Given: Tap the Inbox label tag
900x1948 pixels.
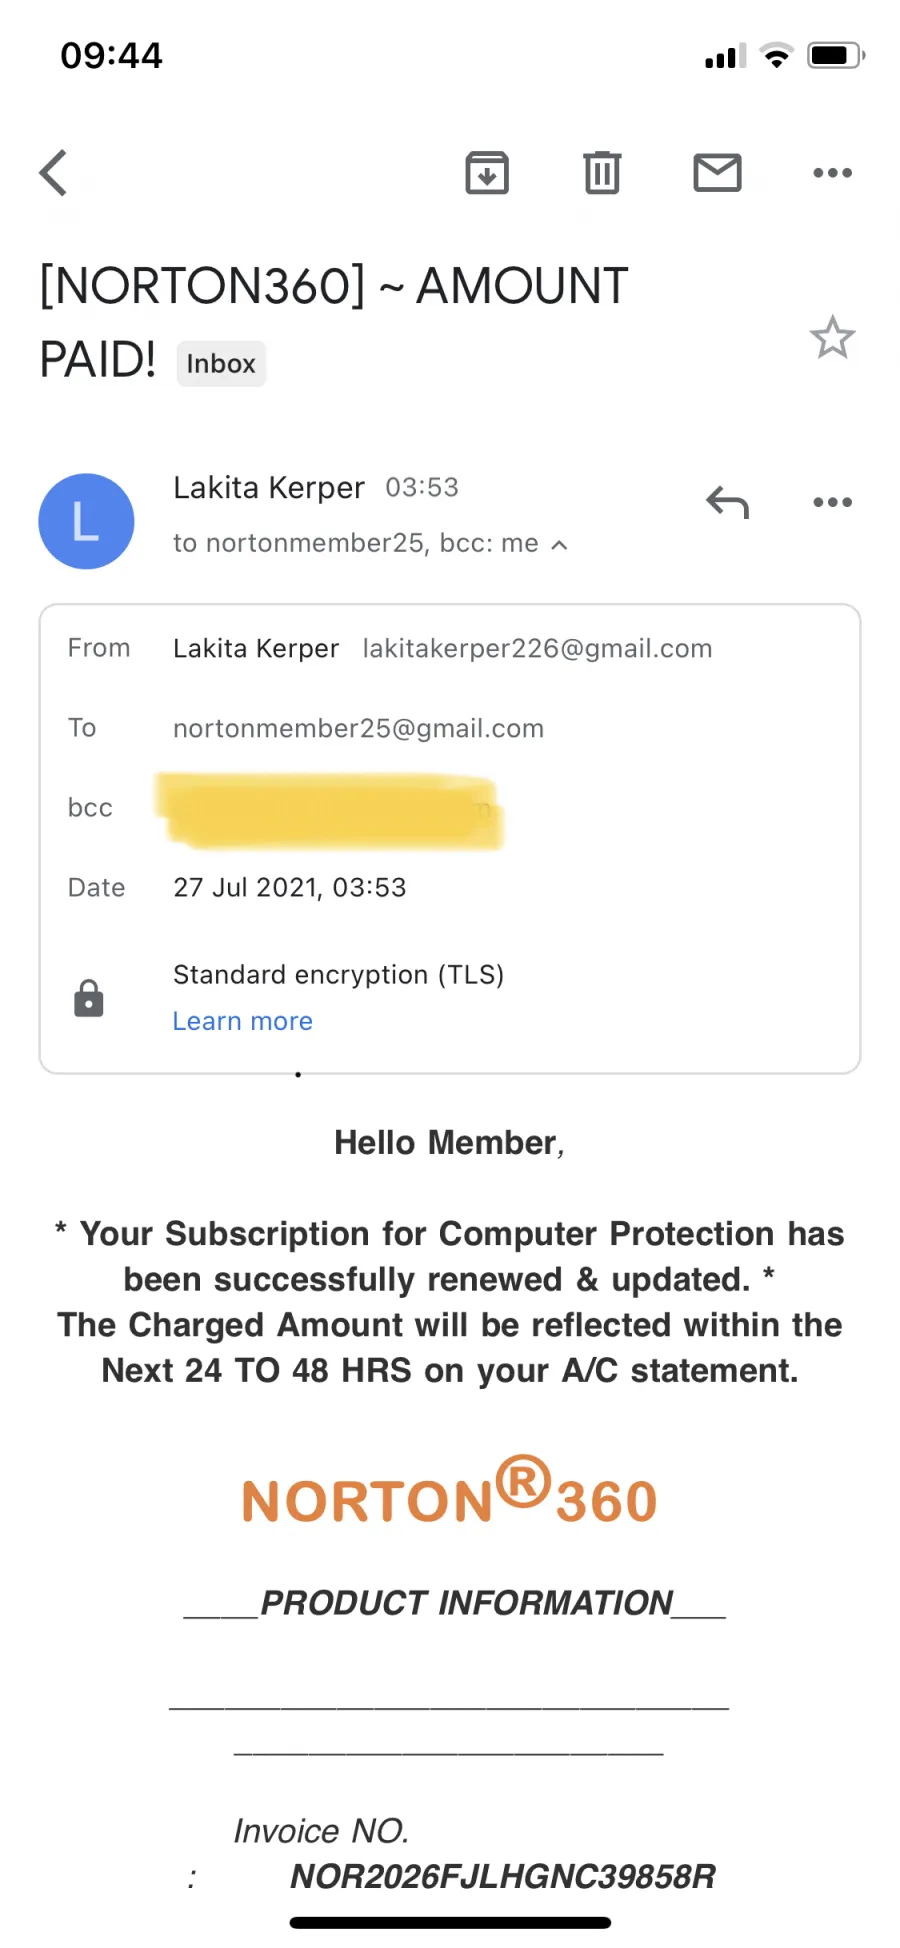Looking at the screenshot, I should coord(221,364).
